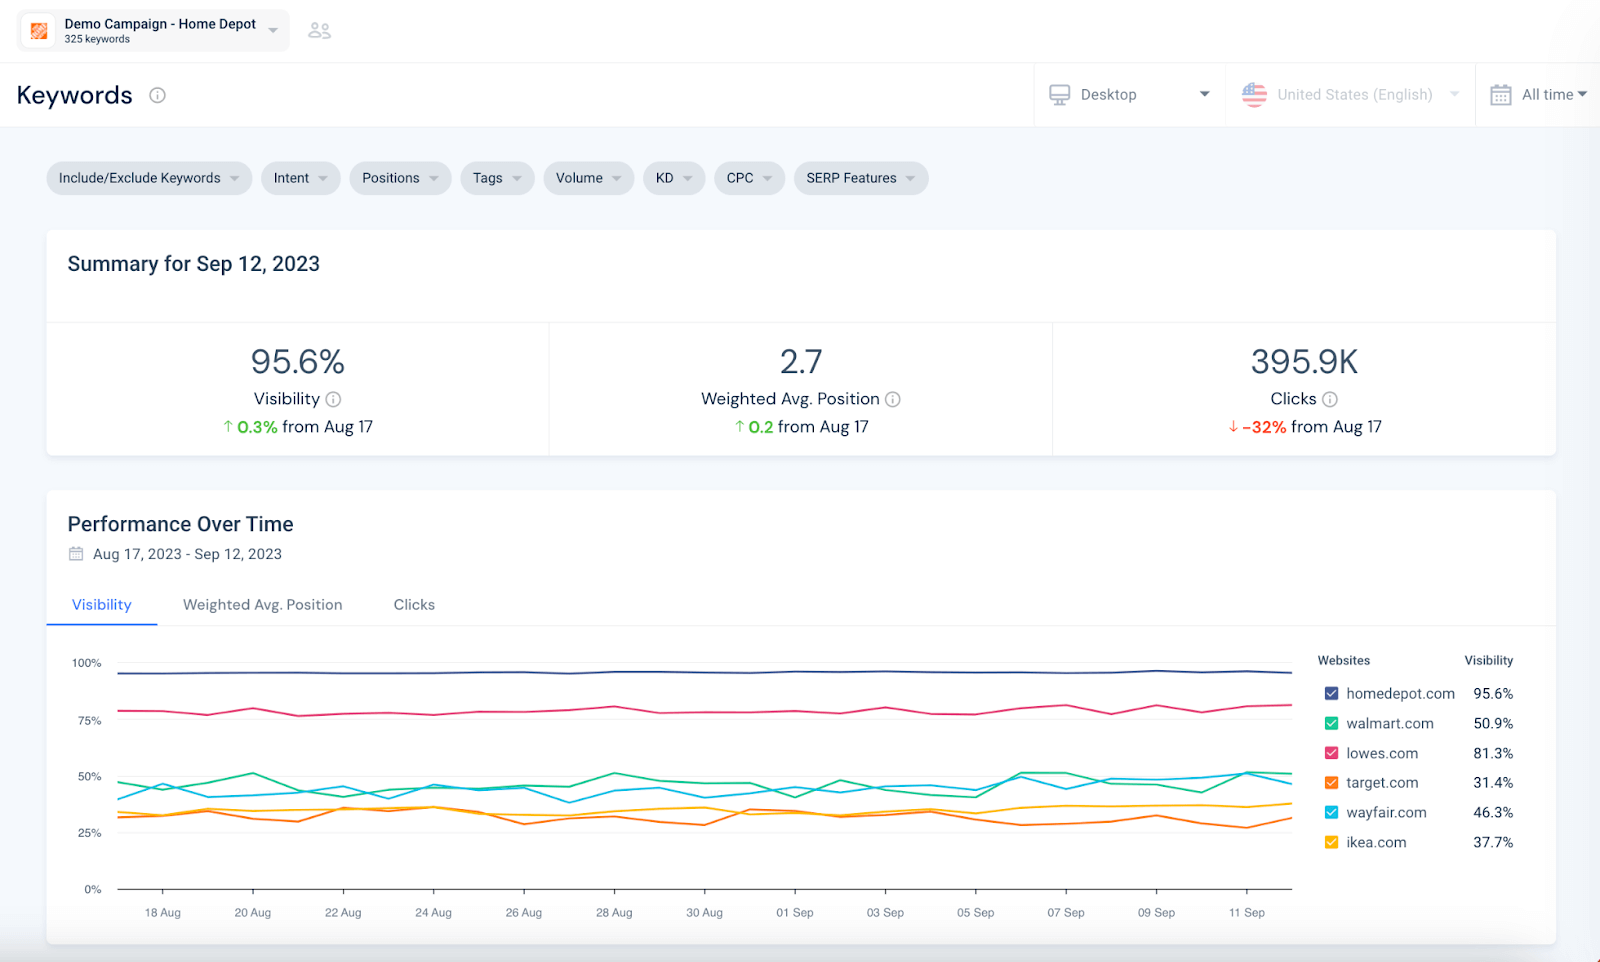Image resolution: width=1600 pixels, height=962 pixels.
Task: Click the Visibility info icon
Action: coord(334,399)
